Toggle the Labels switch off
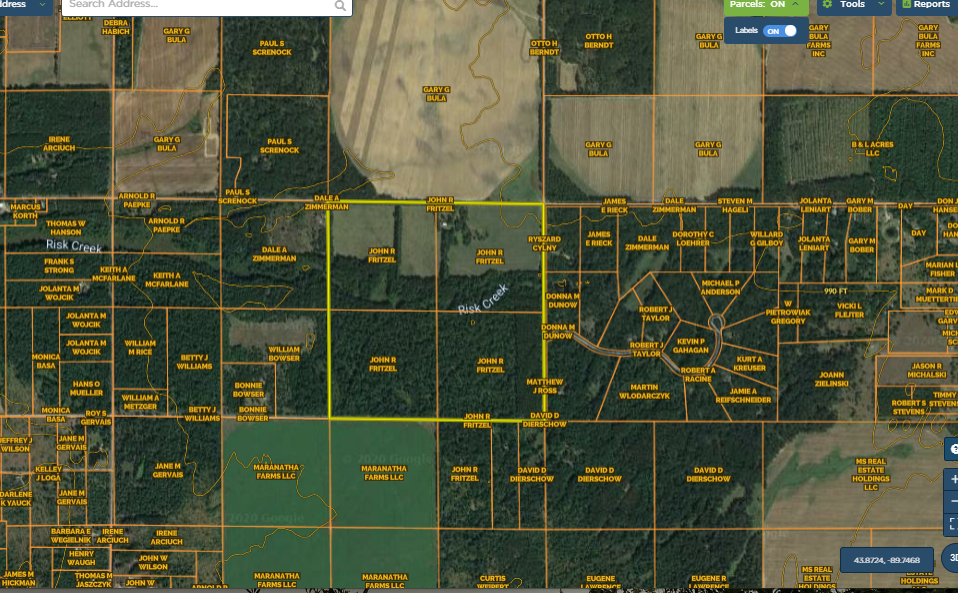 780,31
